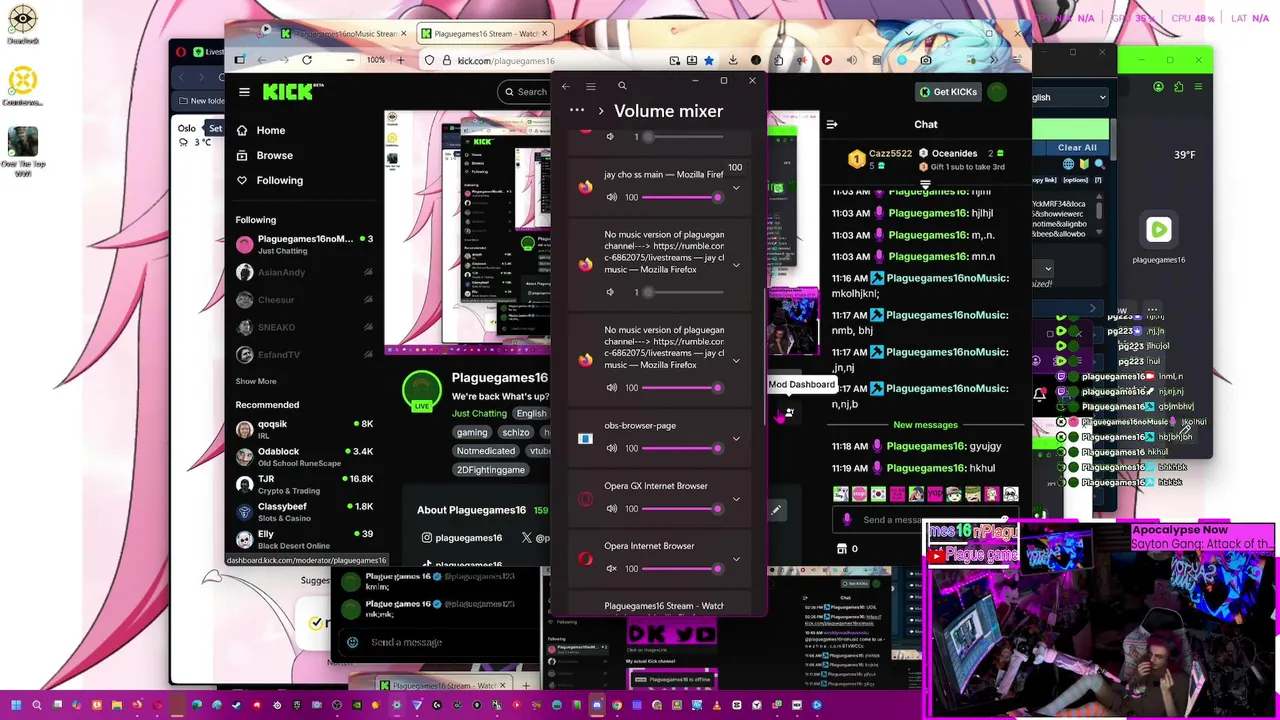Click the 2DFightinggame tag

(491, 469)
